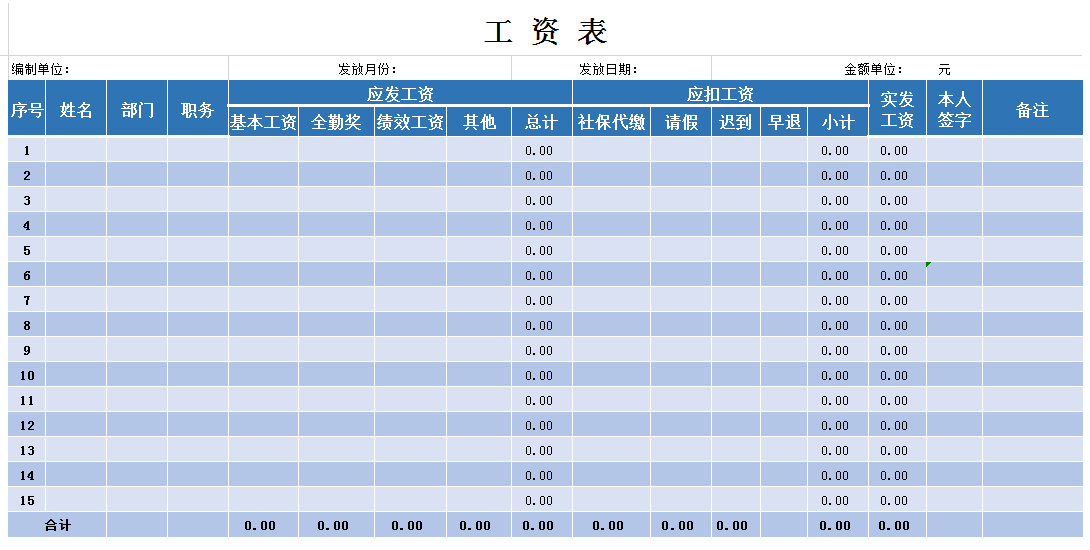Click the 合计 请假 total 0.00

tap(681, 526)
